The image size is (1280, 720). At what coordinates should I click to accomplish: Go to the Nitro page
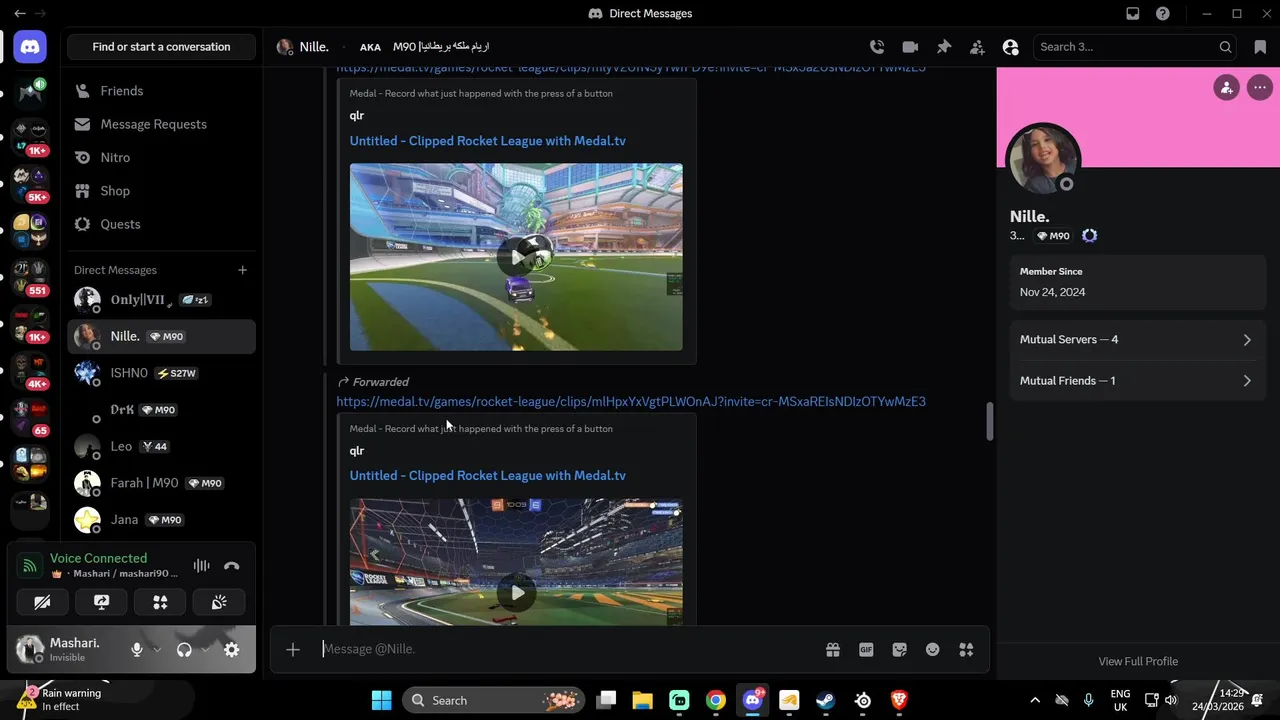[x=161, y=158]
